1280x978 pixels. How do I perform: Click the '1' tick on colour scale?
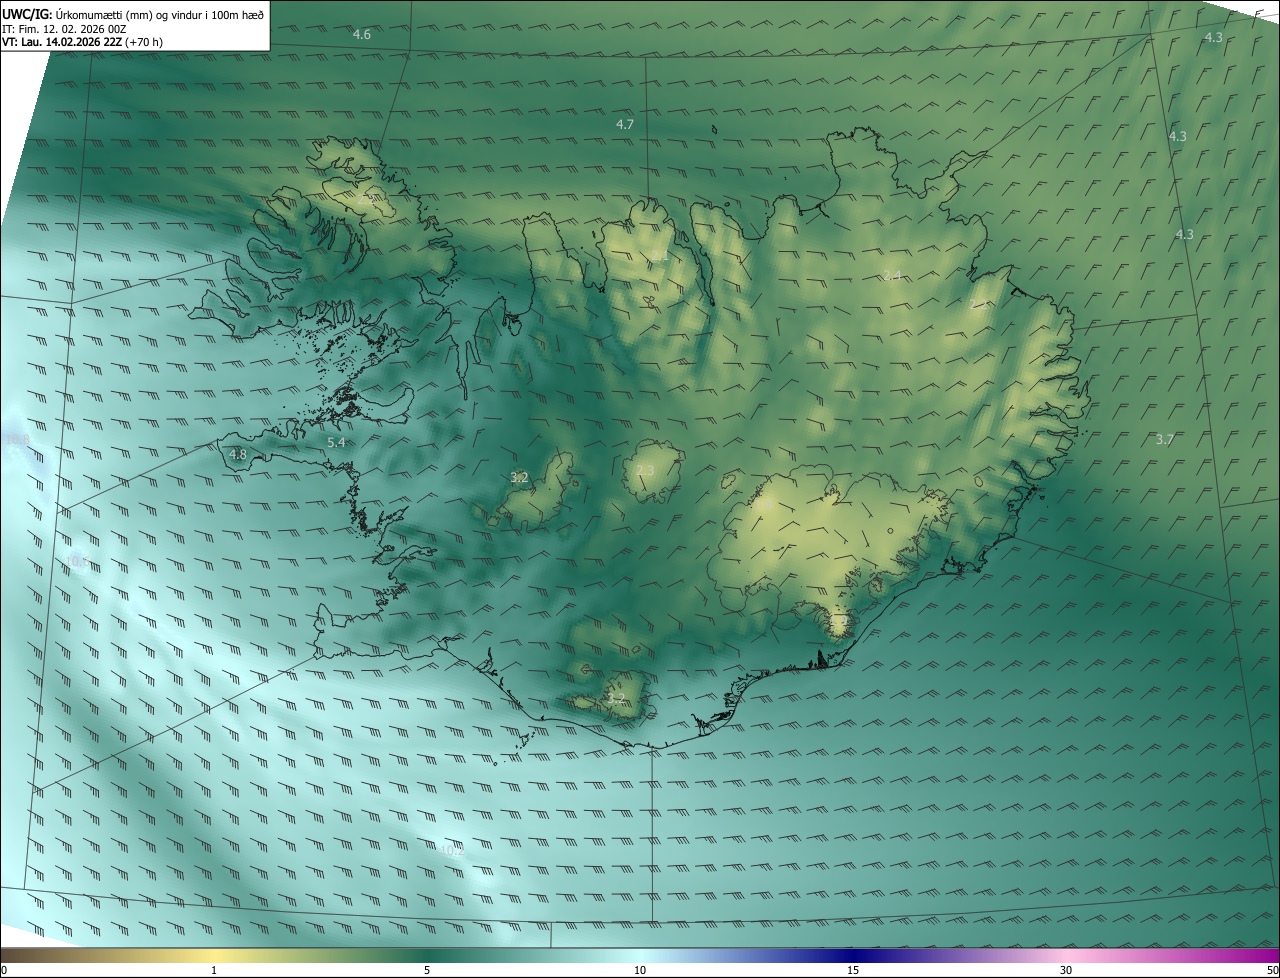point(214,970)
